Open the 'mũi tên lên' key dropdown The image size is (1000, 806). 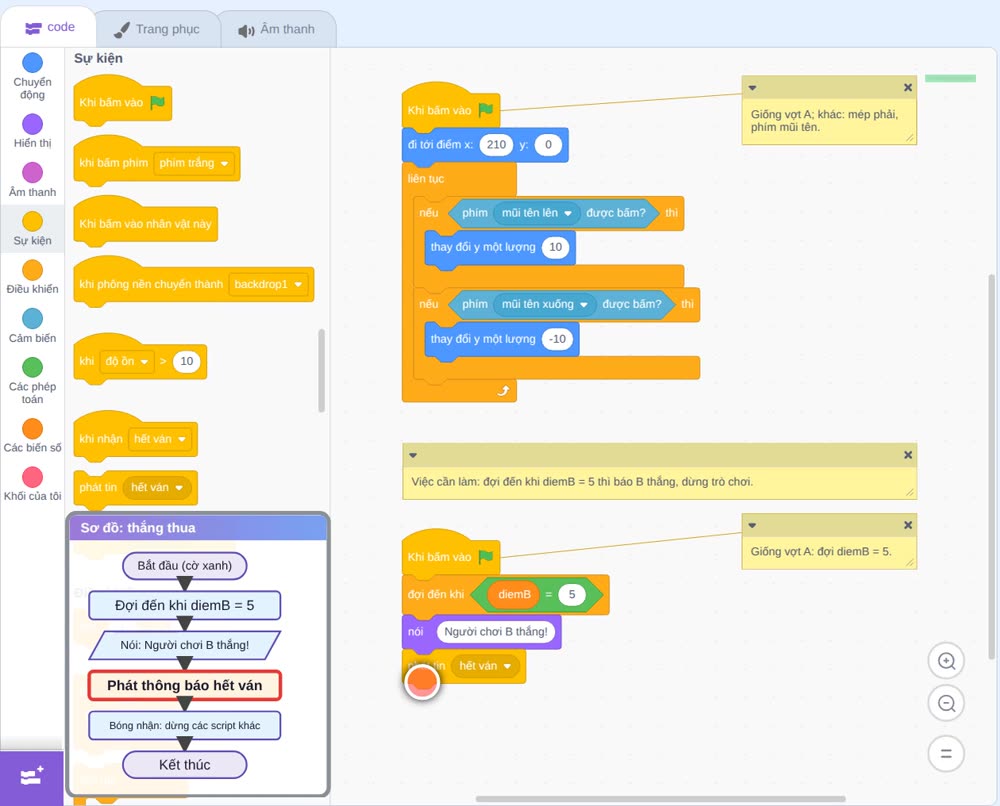[x=536, y=213]
